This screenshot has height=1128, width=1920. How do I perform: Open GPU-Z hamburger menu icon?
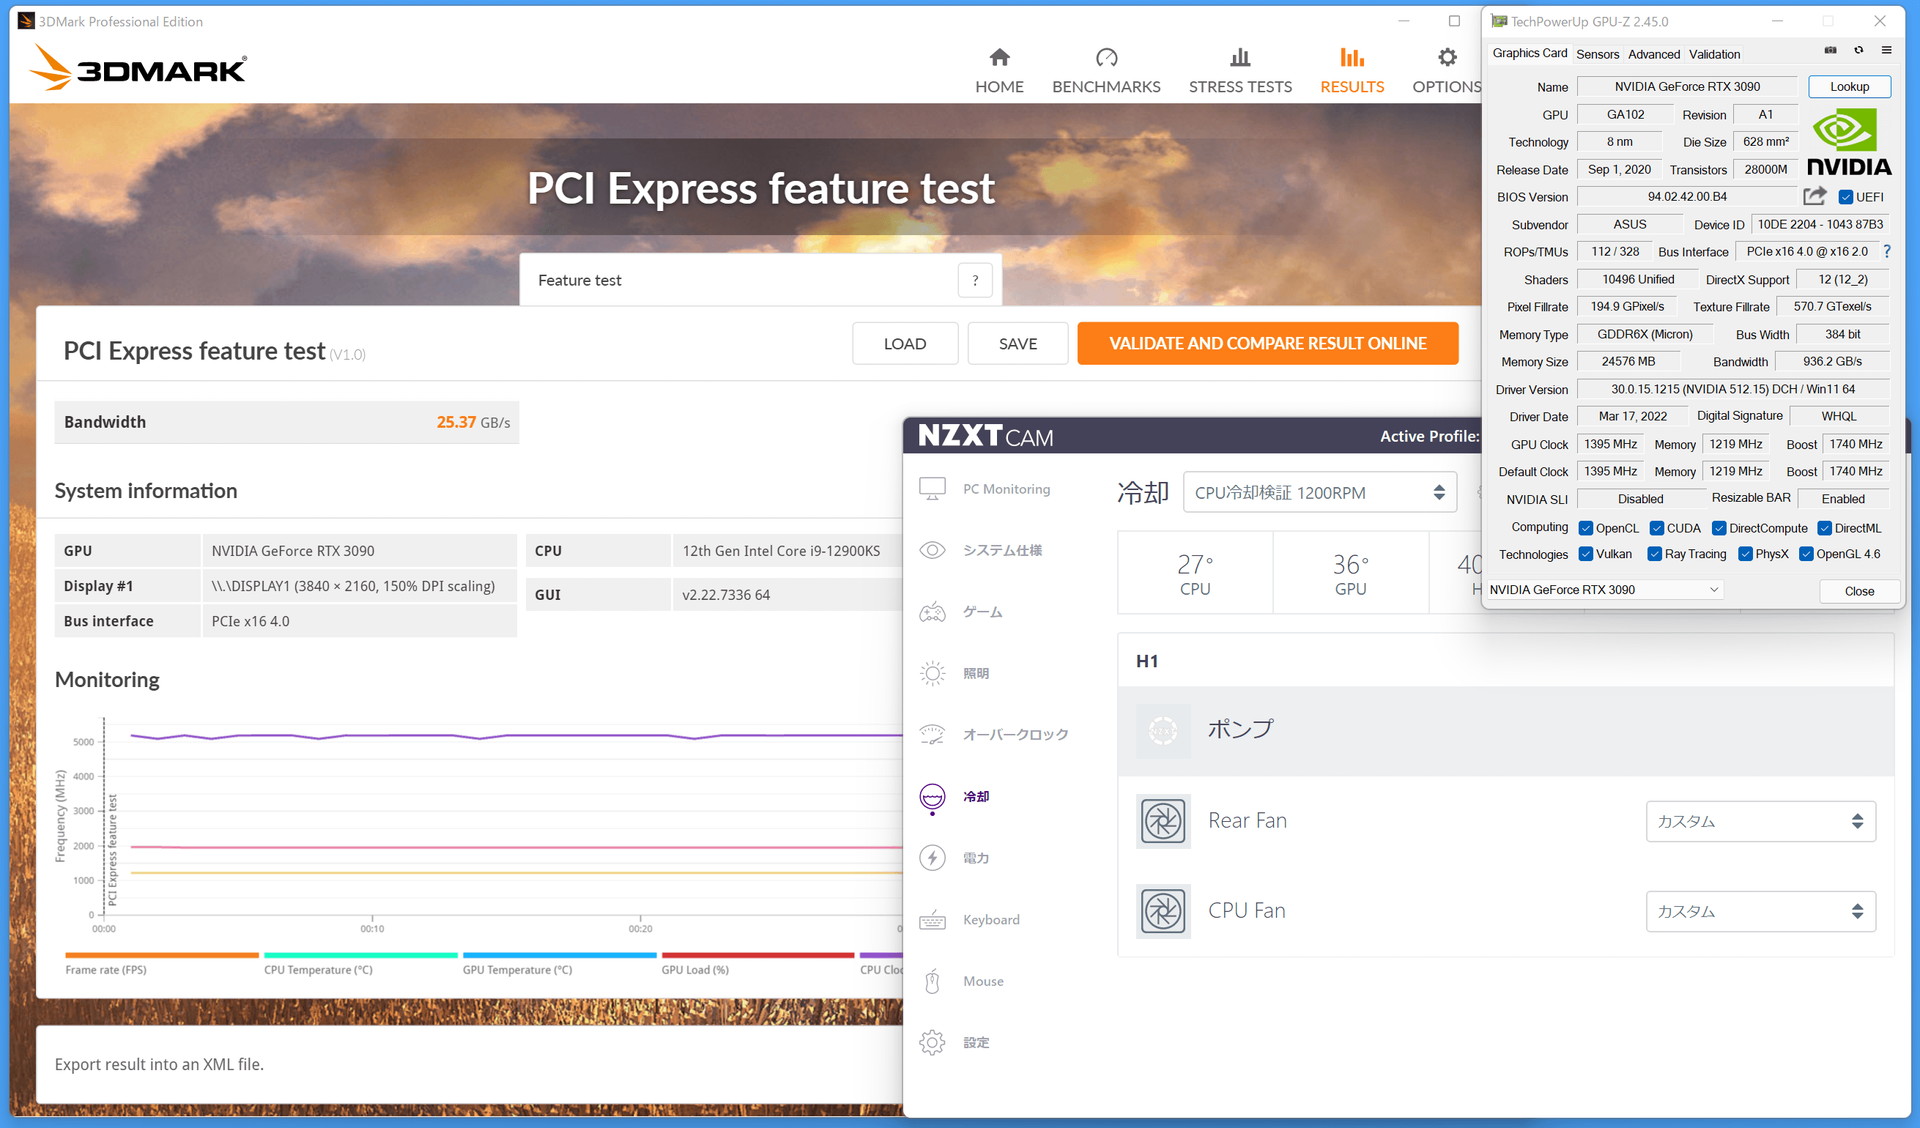tap(1886, 50)
